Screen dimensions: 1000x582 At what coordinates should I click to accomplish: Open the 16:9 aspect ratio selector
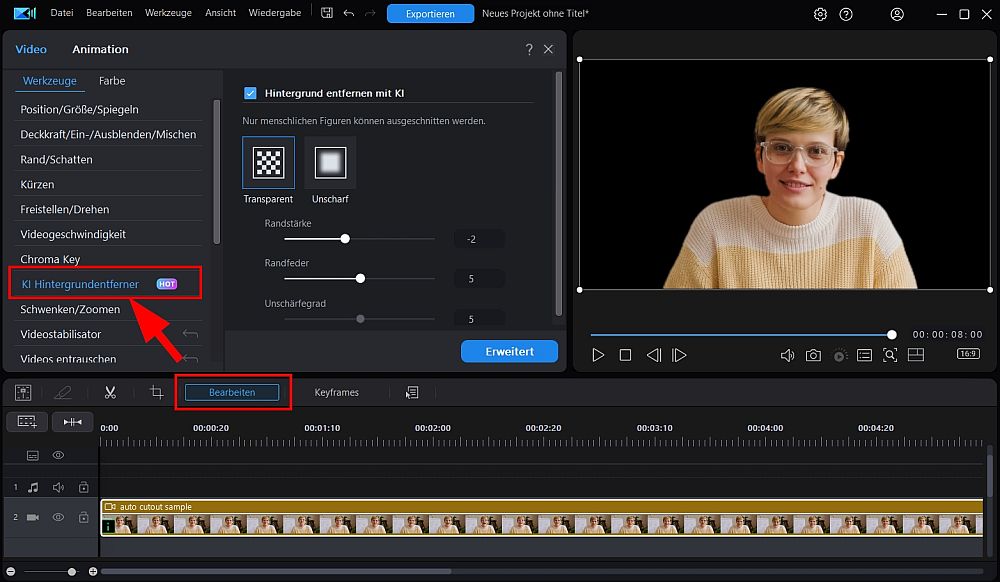point(968,354)
